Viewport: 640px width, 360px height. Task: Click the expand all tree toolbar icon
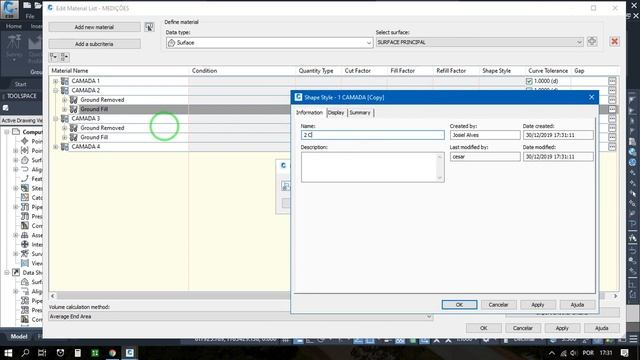[x=53, y=57]
